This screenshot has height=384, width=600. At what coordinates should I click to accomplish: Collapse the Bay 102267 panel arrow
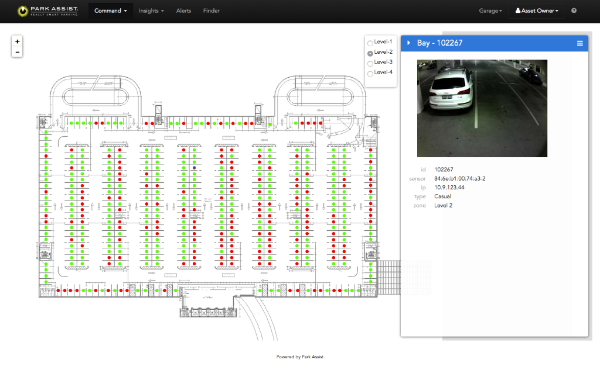pyautogui.click(x=409, y=43)
